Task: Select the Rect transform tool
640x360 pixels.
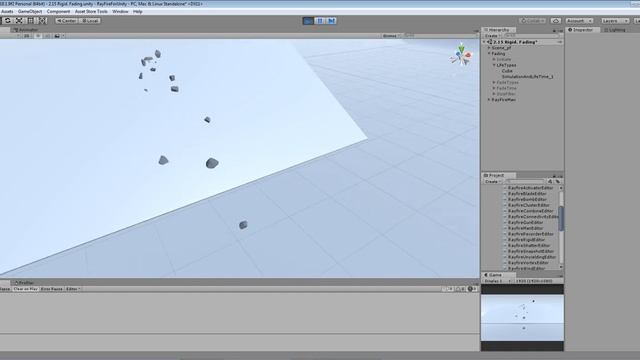Action: click(31, 20)
